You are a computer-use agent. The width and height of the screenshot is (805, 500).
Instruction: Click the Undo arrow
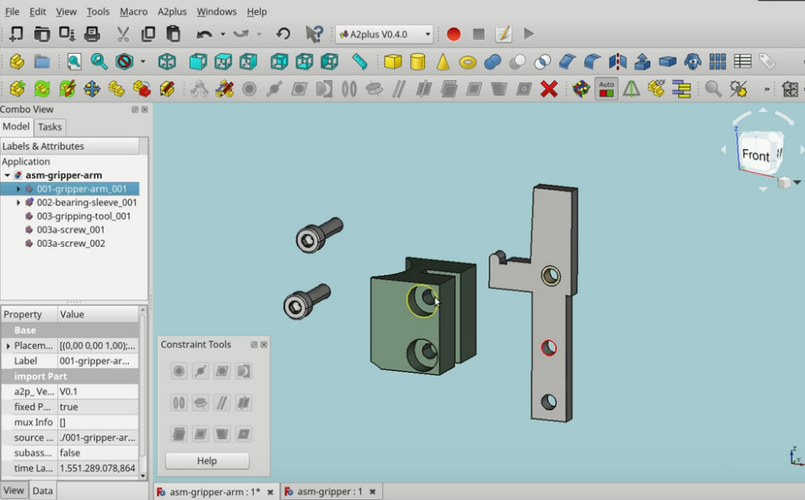pos(204,34)
